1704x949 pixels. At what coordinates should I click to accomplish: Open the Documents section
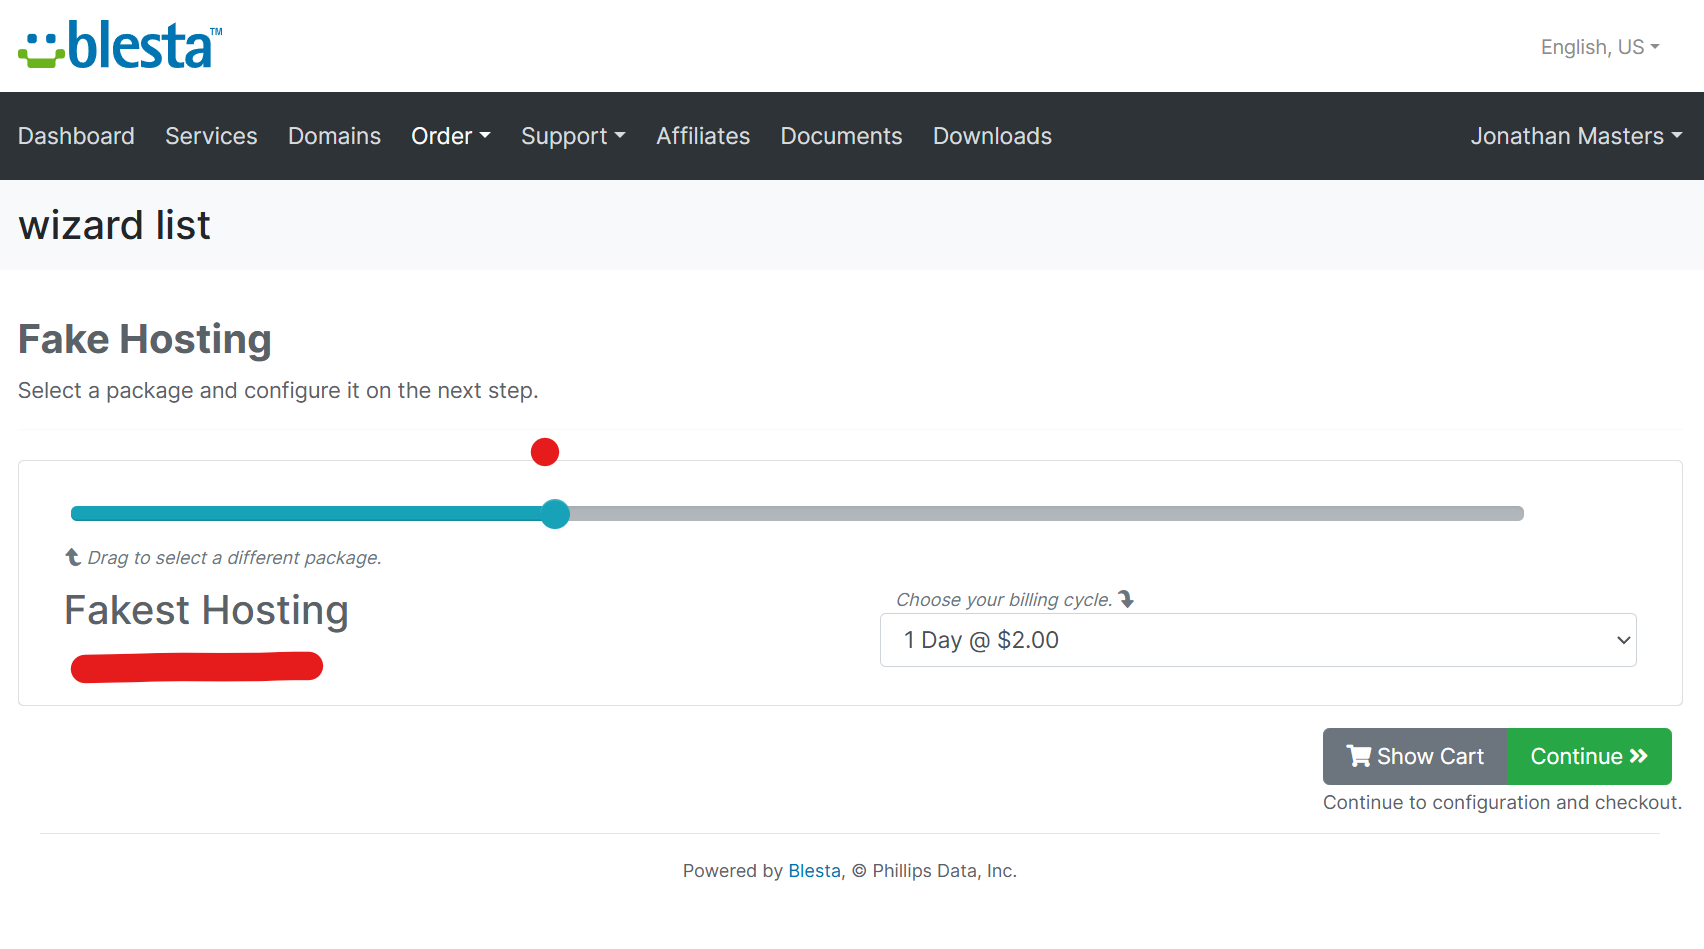tap(841, 136)
